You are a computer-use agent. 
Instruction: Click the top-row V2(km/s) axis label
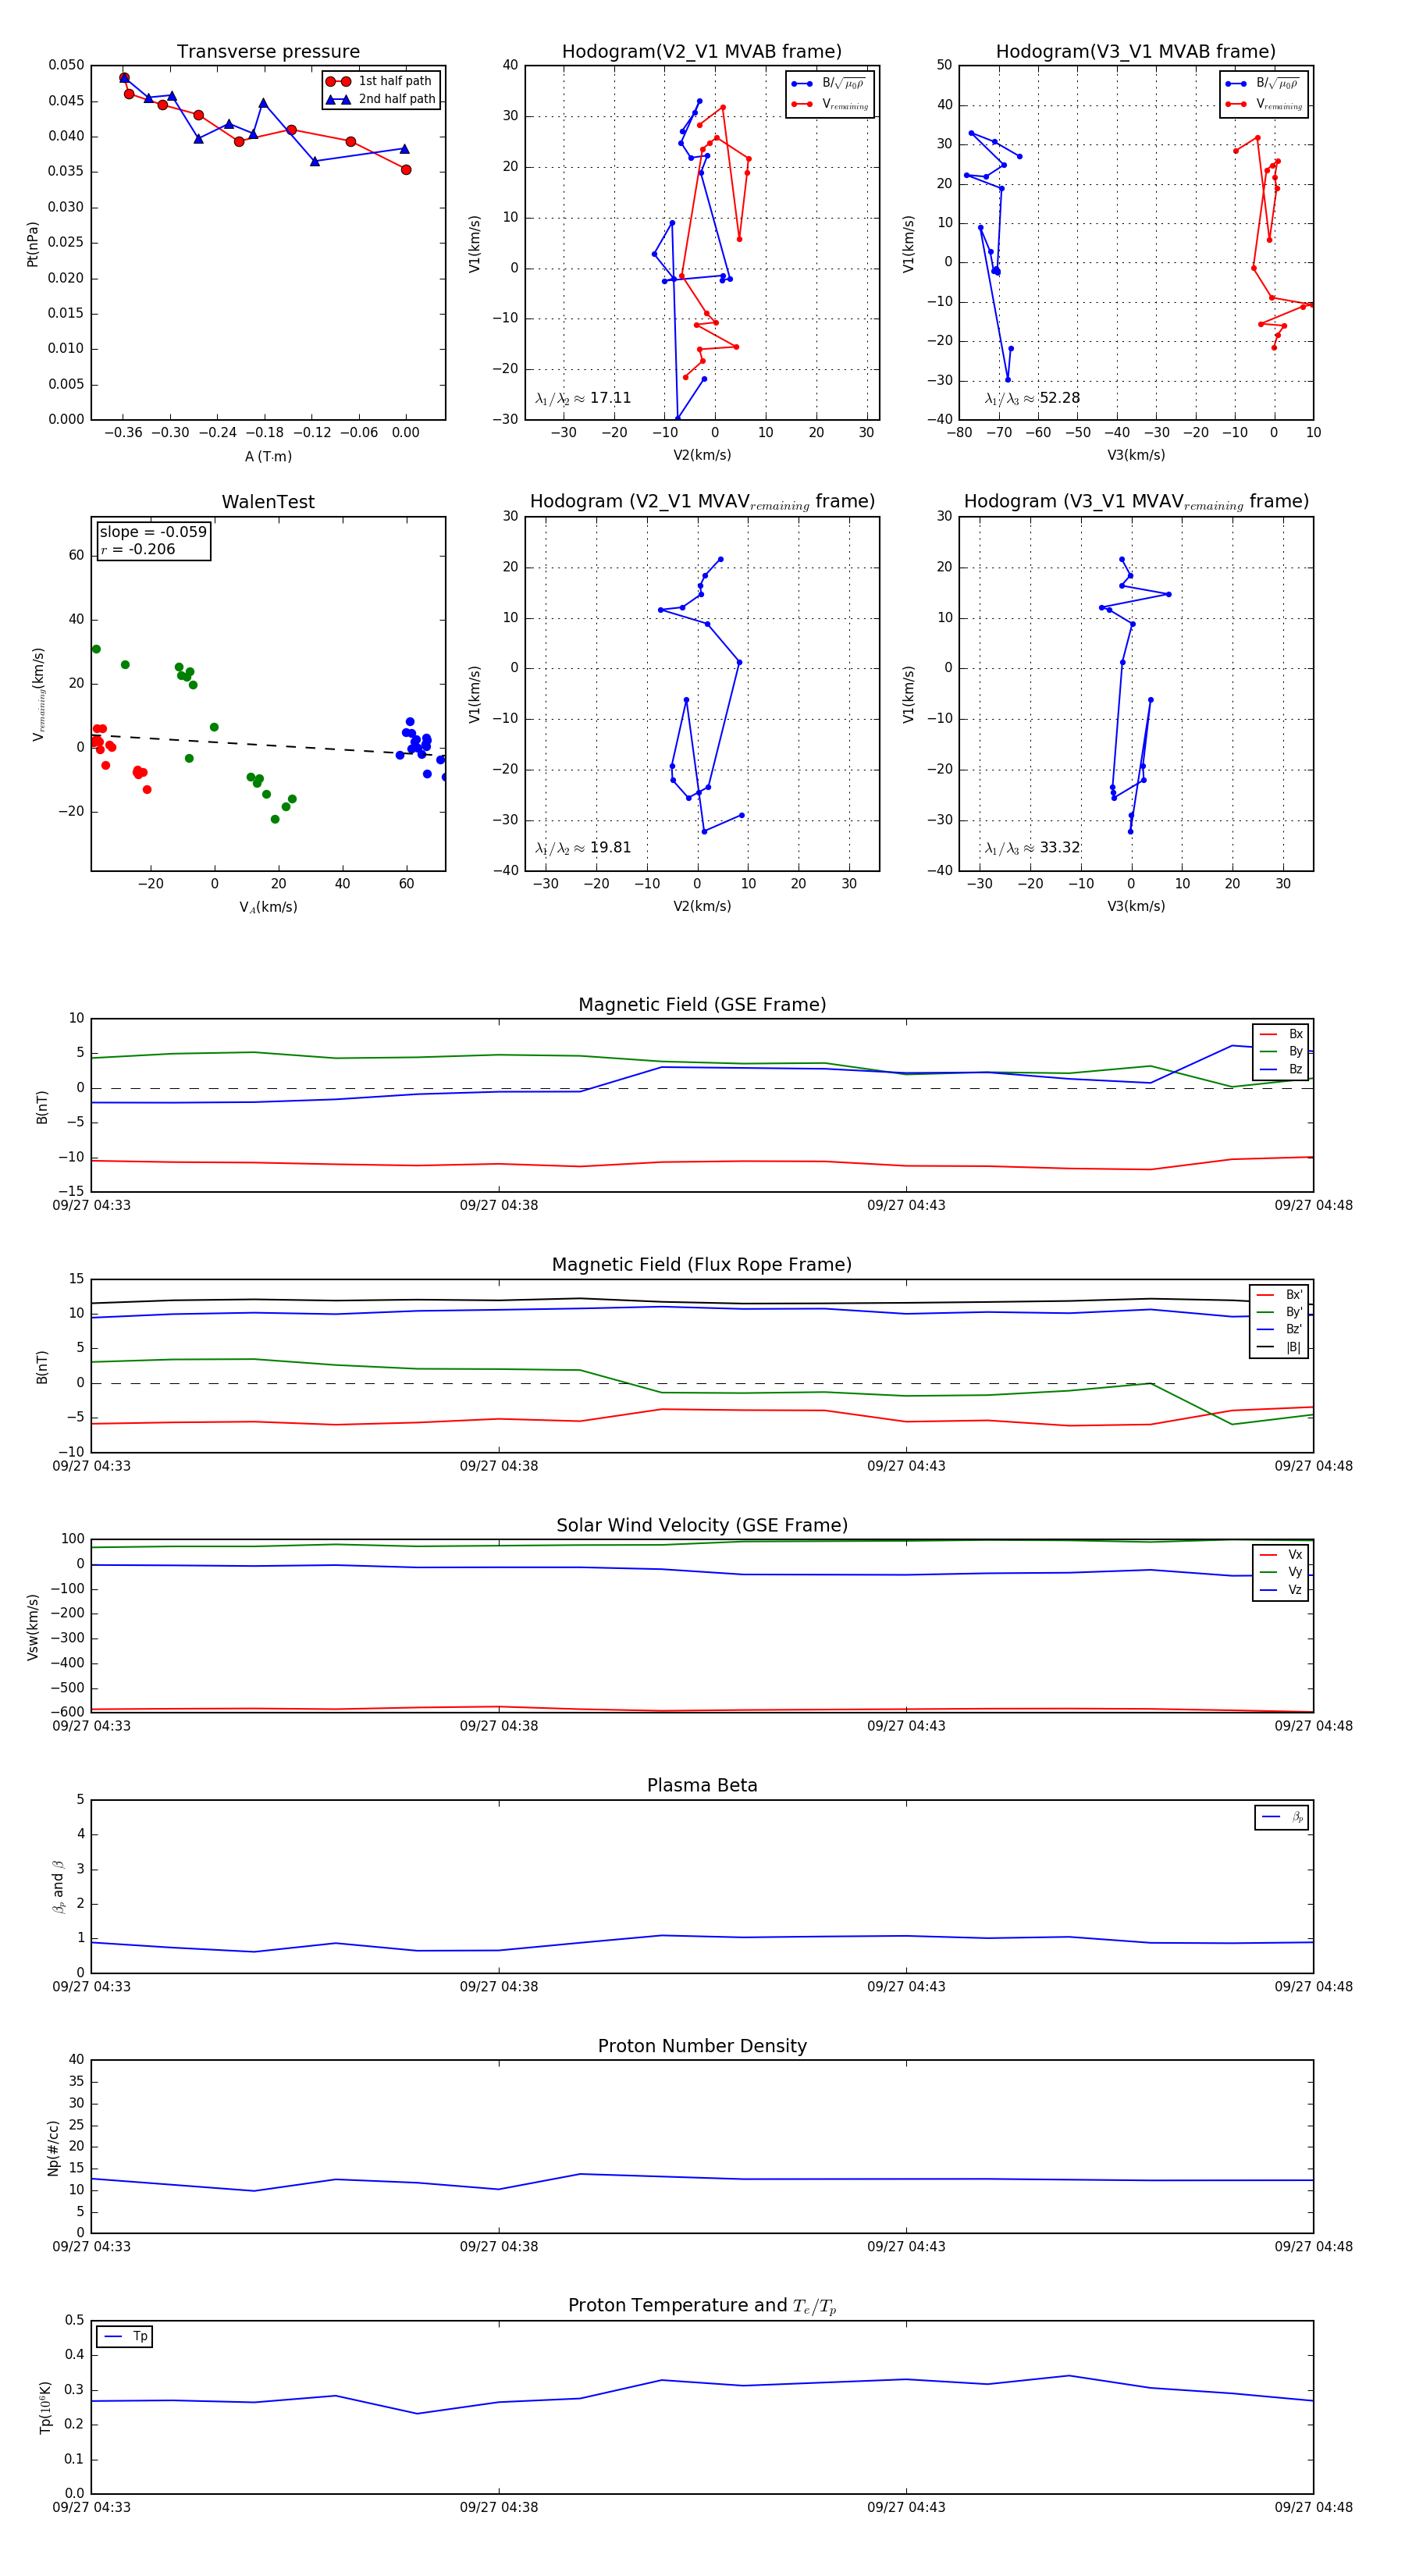702,456
